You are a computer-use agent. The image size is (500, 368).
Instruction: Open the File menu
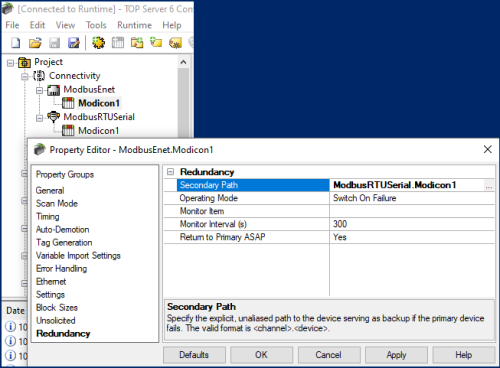coord(12,25)
